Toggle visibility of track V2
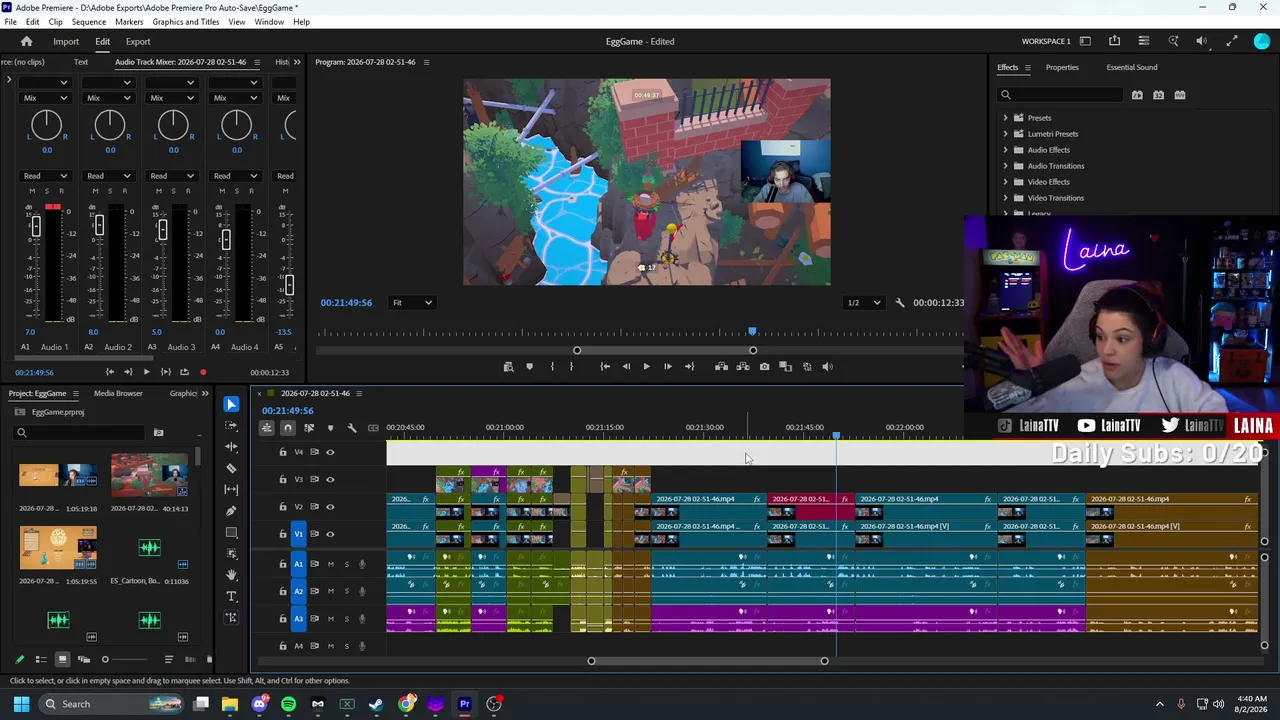This screenshot has height=720, width=1280. pyautogui.click(x=331, y=507)
